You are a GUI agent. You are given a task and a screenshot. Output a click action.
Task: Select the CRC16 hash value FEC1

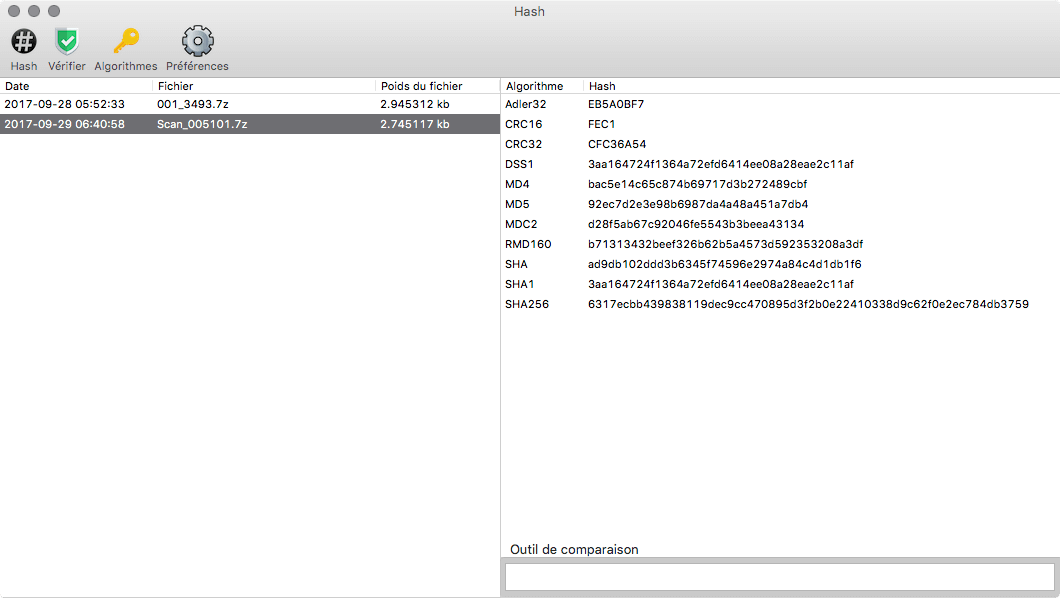602,124
